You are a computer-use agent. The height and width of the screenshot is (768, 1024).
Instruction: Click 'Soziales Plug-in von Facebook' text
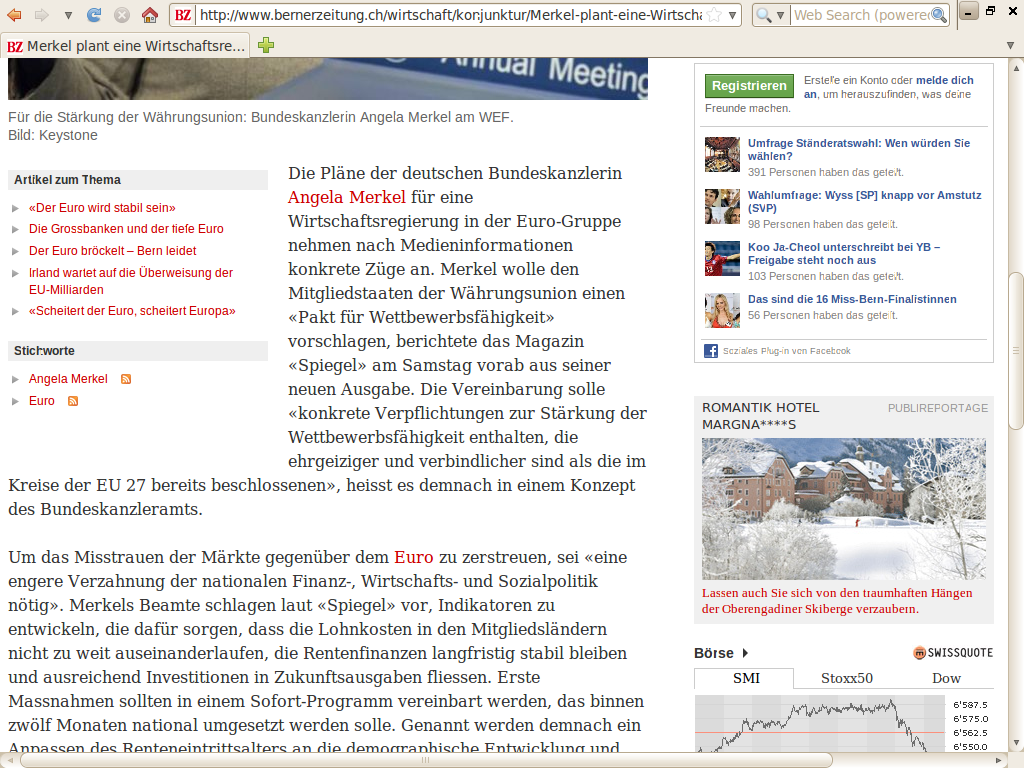786,351
